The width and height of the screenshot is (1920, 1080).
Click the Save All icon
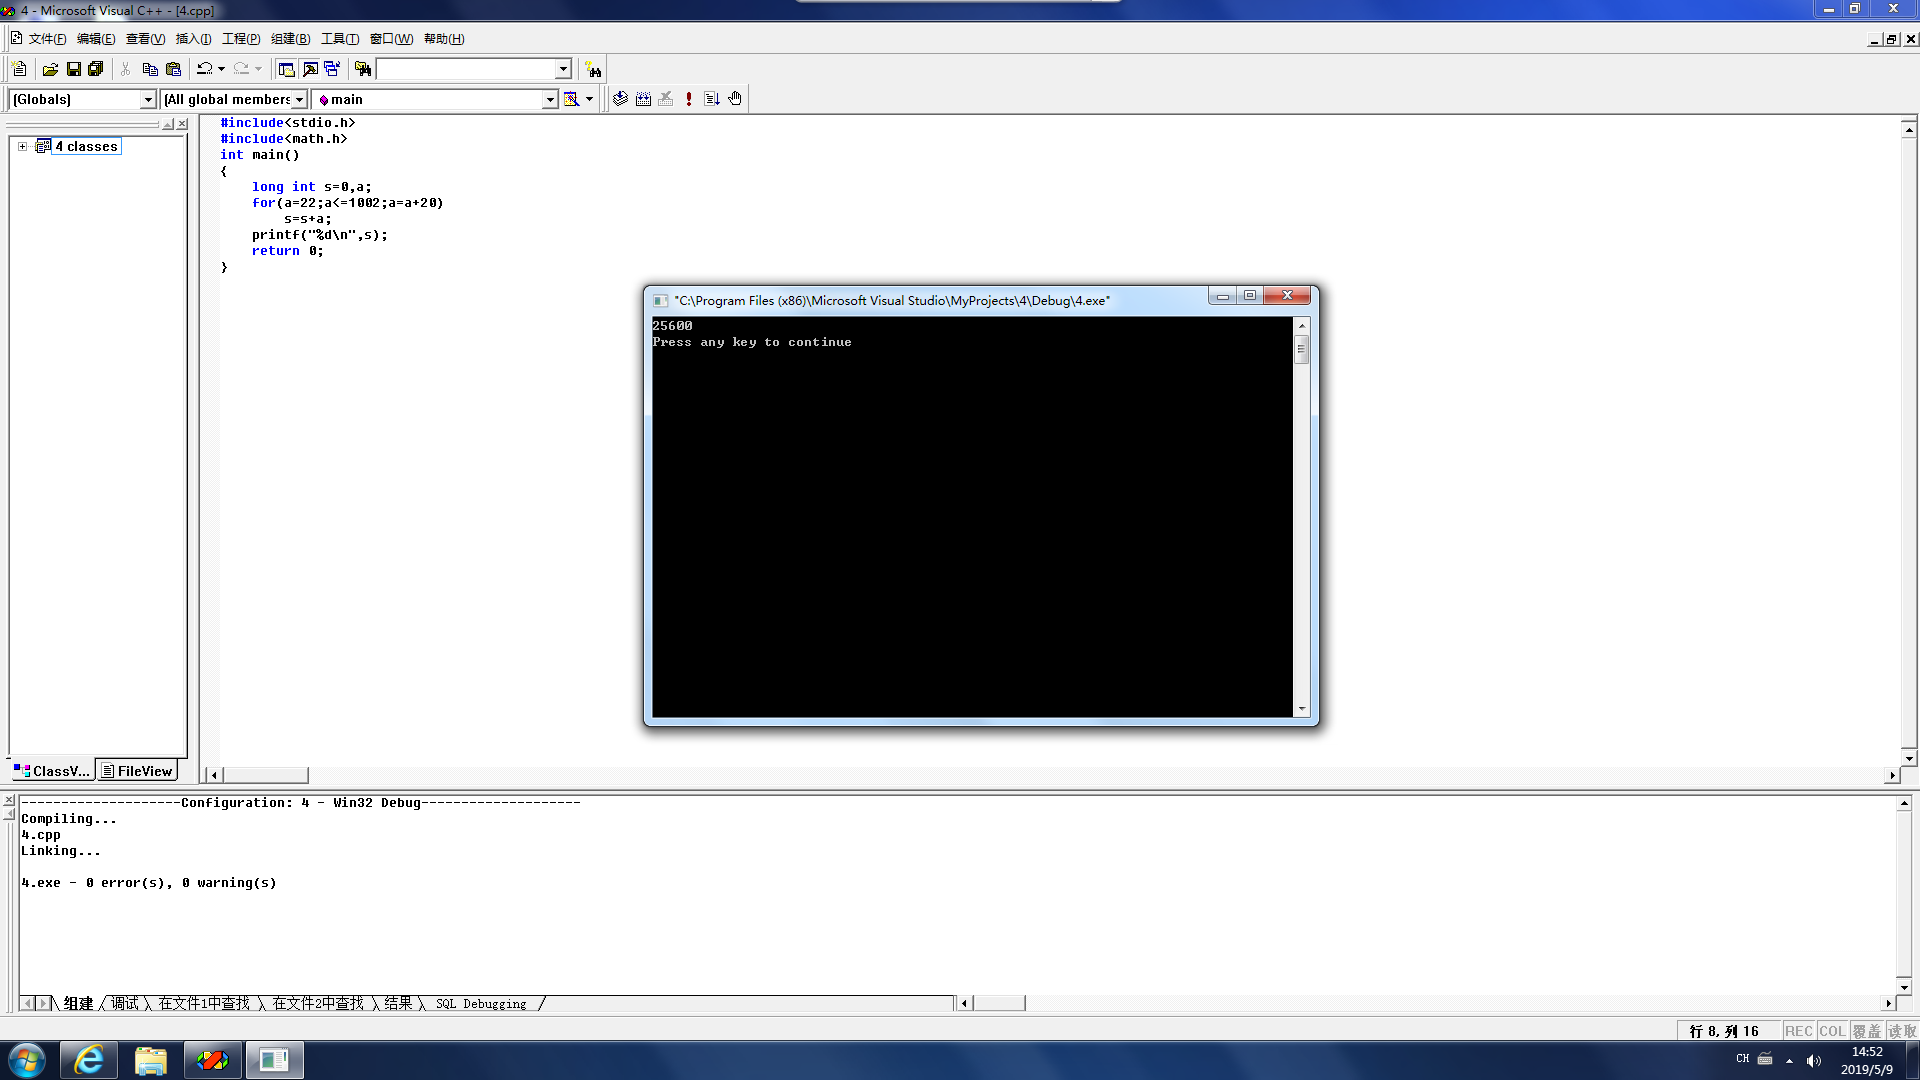(96, 69)
